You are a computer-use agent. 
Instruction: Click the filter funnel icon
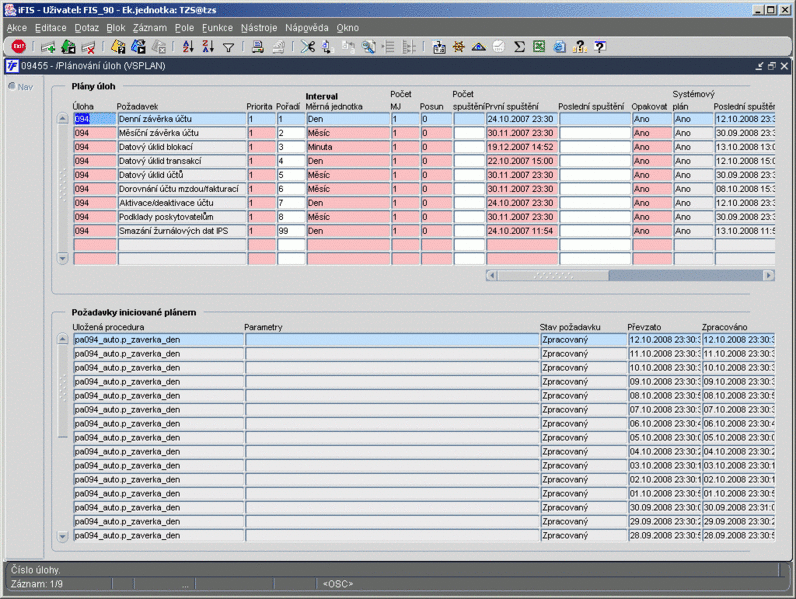[x=228, y=47]
